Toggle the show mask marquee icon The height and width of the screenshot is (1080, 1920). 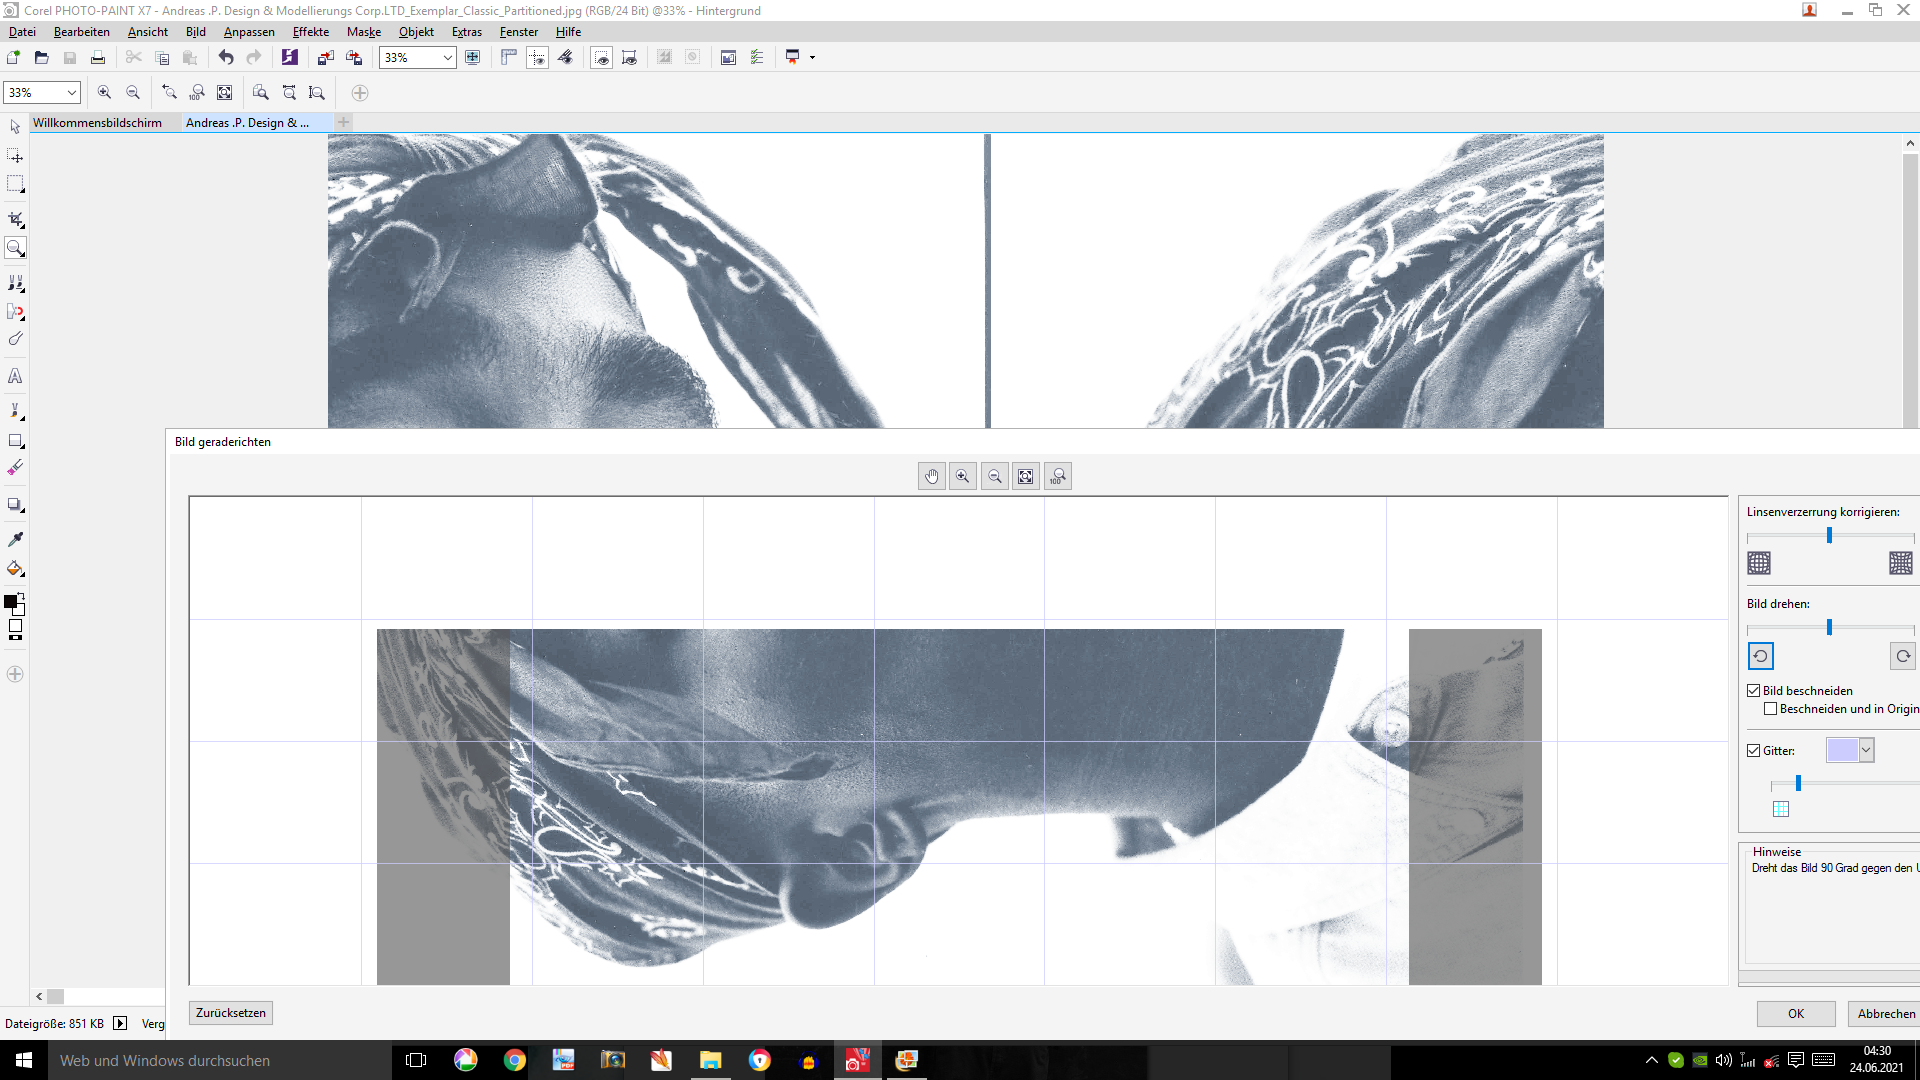tap(601, 57)
